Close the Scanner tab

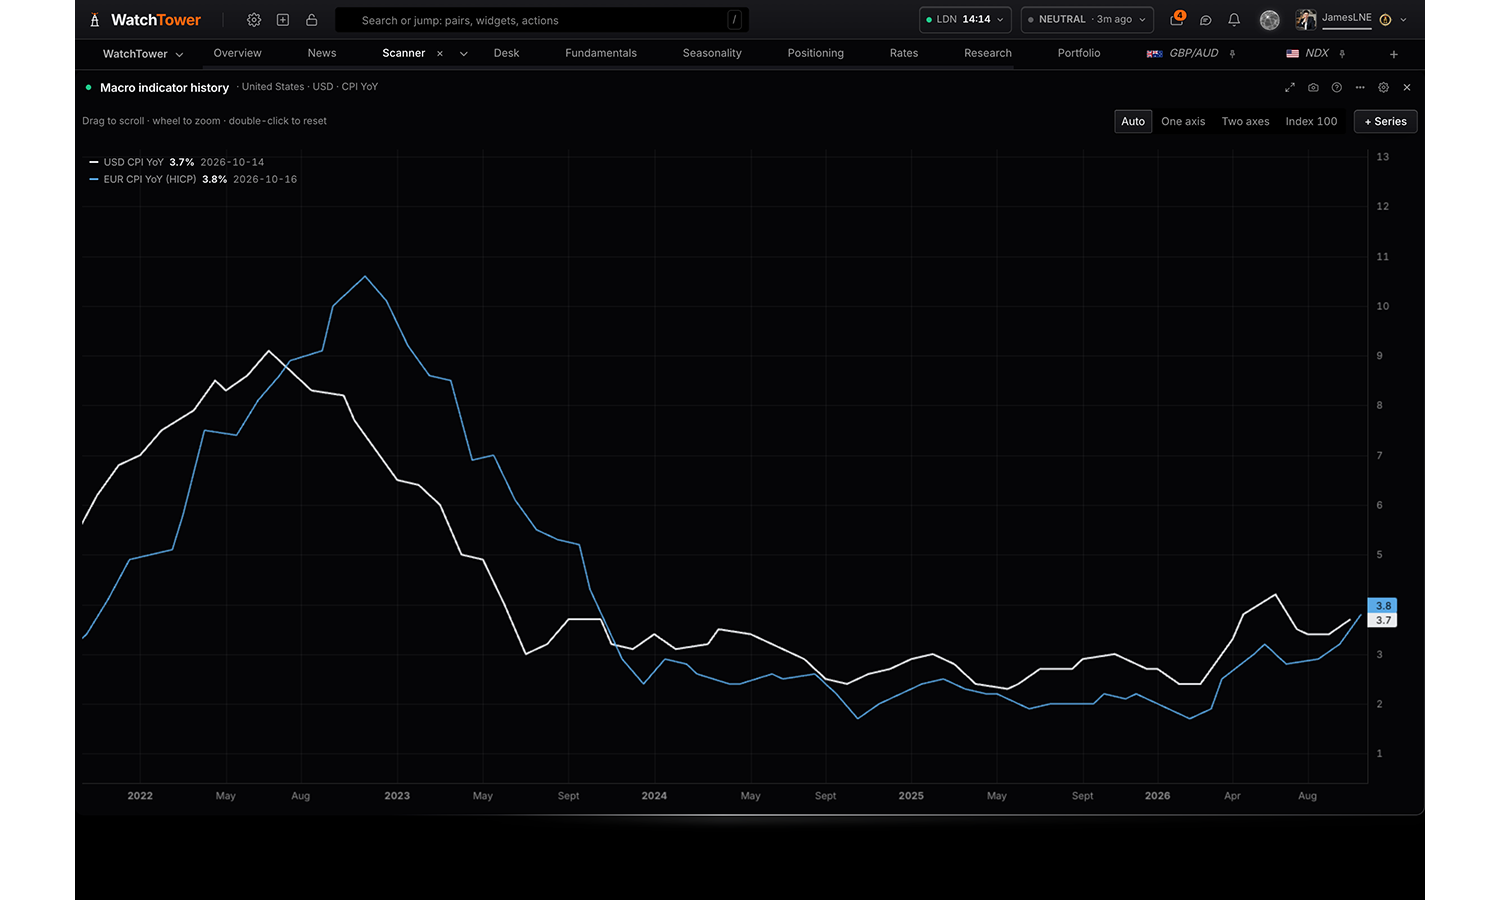440,54
